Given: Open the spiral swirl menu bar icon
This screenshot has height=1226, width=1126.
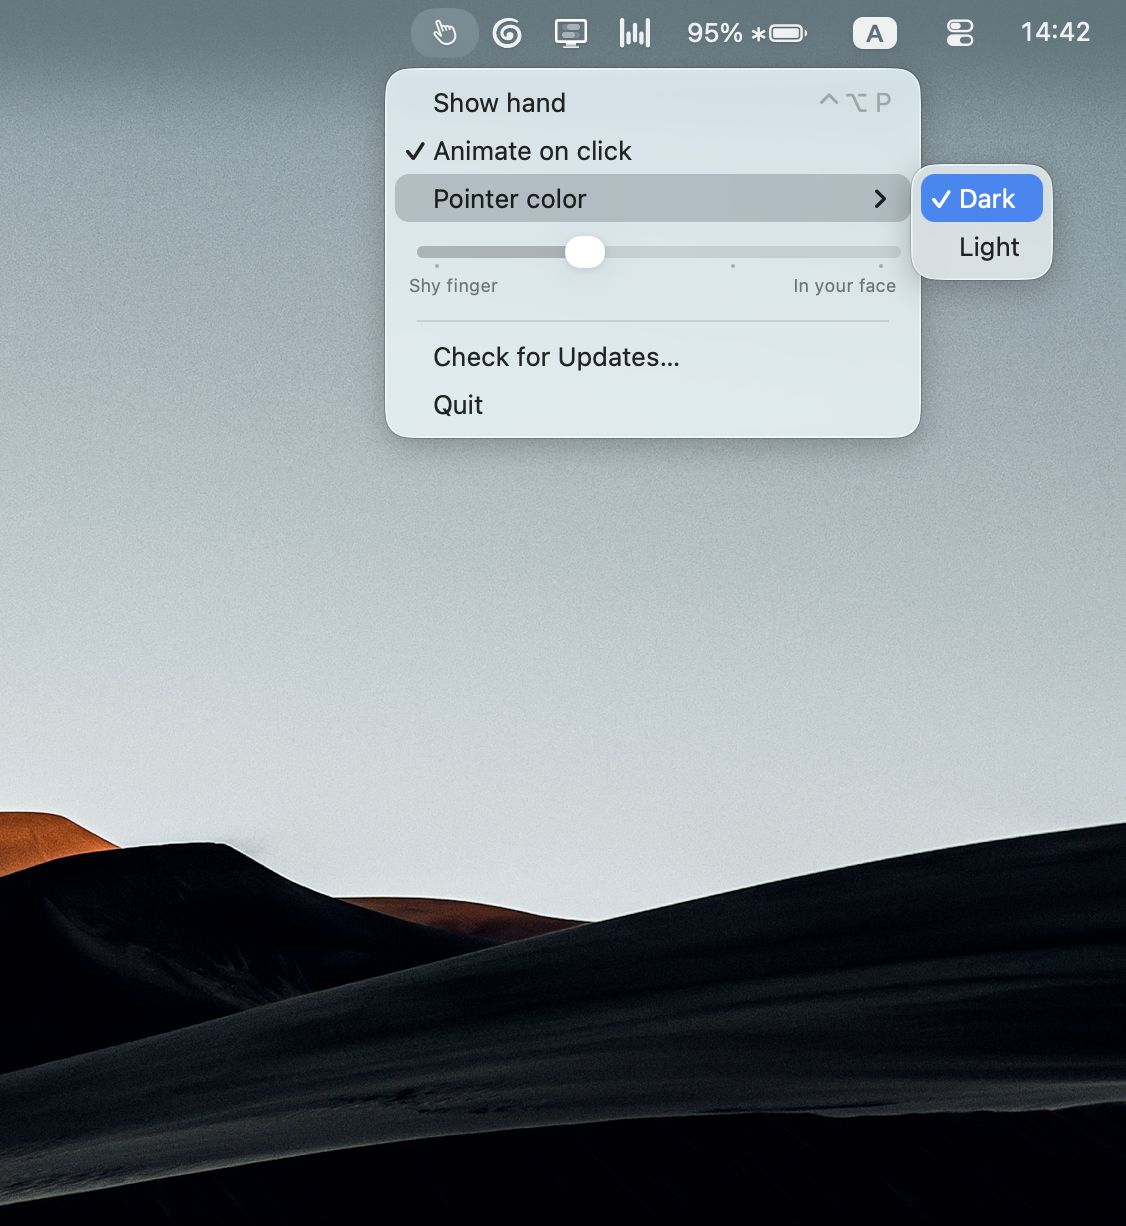Looking at the screenshot, I should click(x=507, y=34).
